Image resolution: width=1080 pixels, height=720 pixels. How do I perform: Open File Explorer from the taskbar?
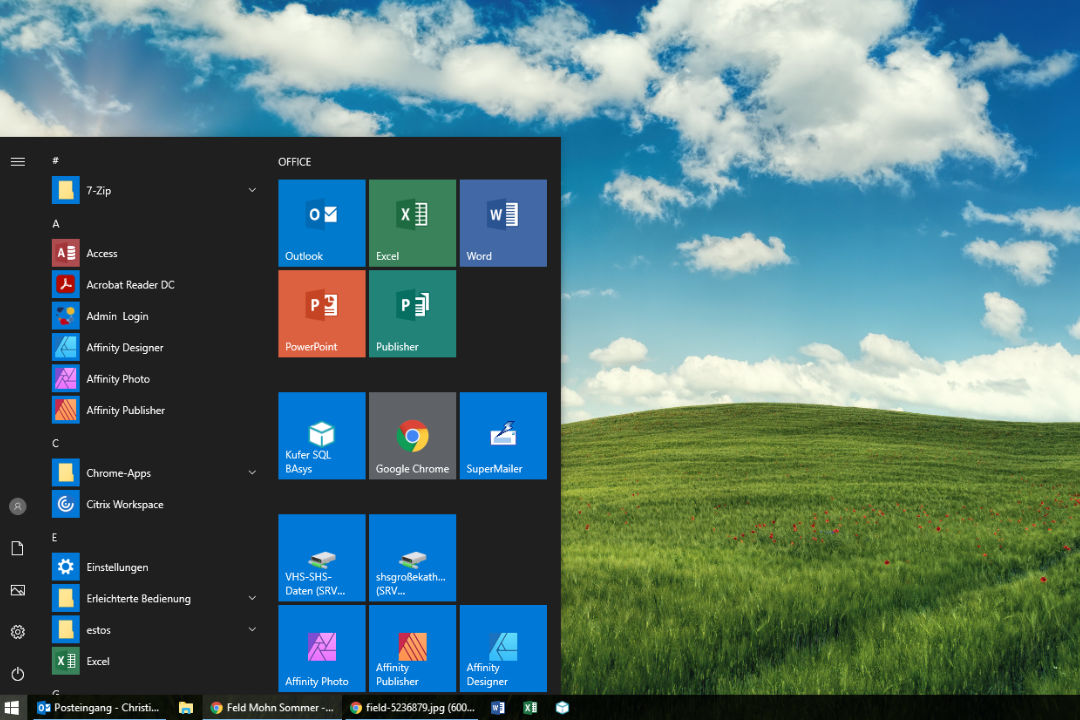pyautogui.click(x=185, y=708)
